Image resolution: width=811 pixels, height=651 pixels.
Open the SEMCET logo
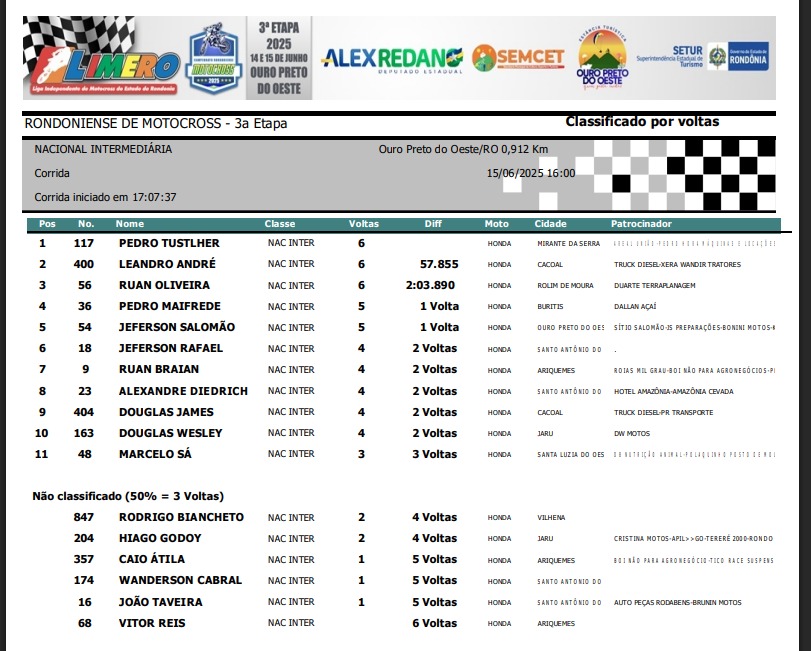pyautogui.click(x=517, y=57)
